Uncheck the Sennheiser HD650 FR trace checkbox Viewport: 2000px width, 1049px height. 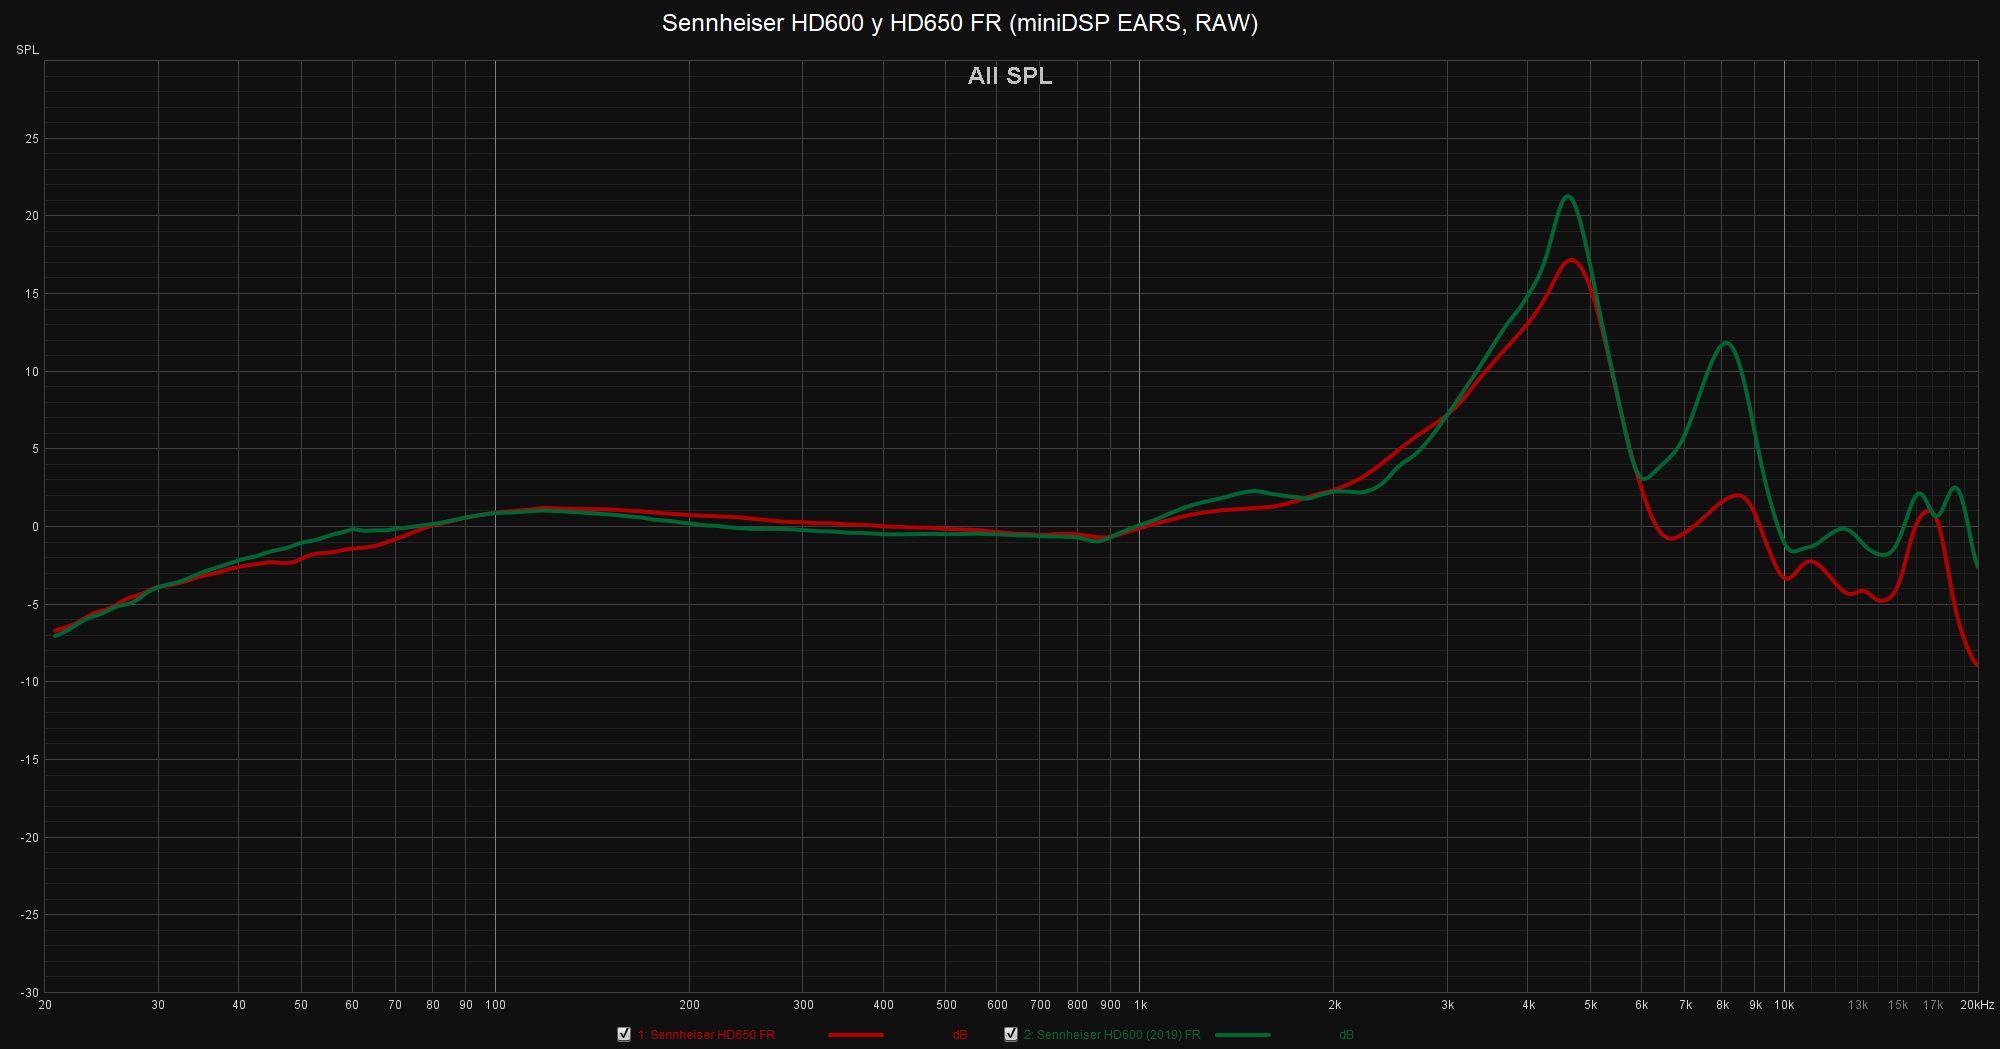click(624, 1034)
